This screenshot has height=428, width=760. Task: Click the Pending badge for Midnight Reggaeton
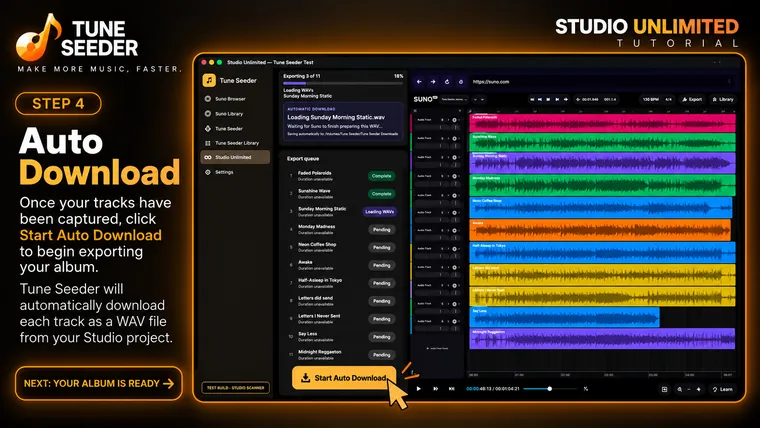click(x=381, y=355)
